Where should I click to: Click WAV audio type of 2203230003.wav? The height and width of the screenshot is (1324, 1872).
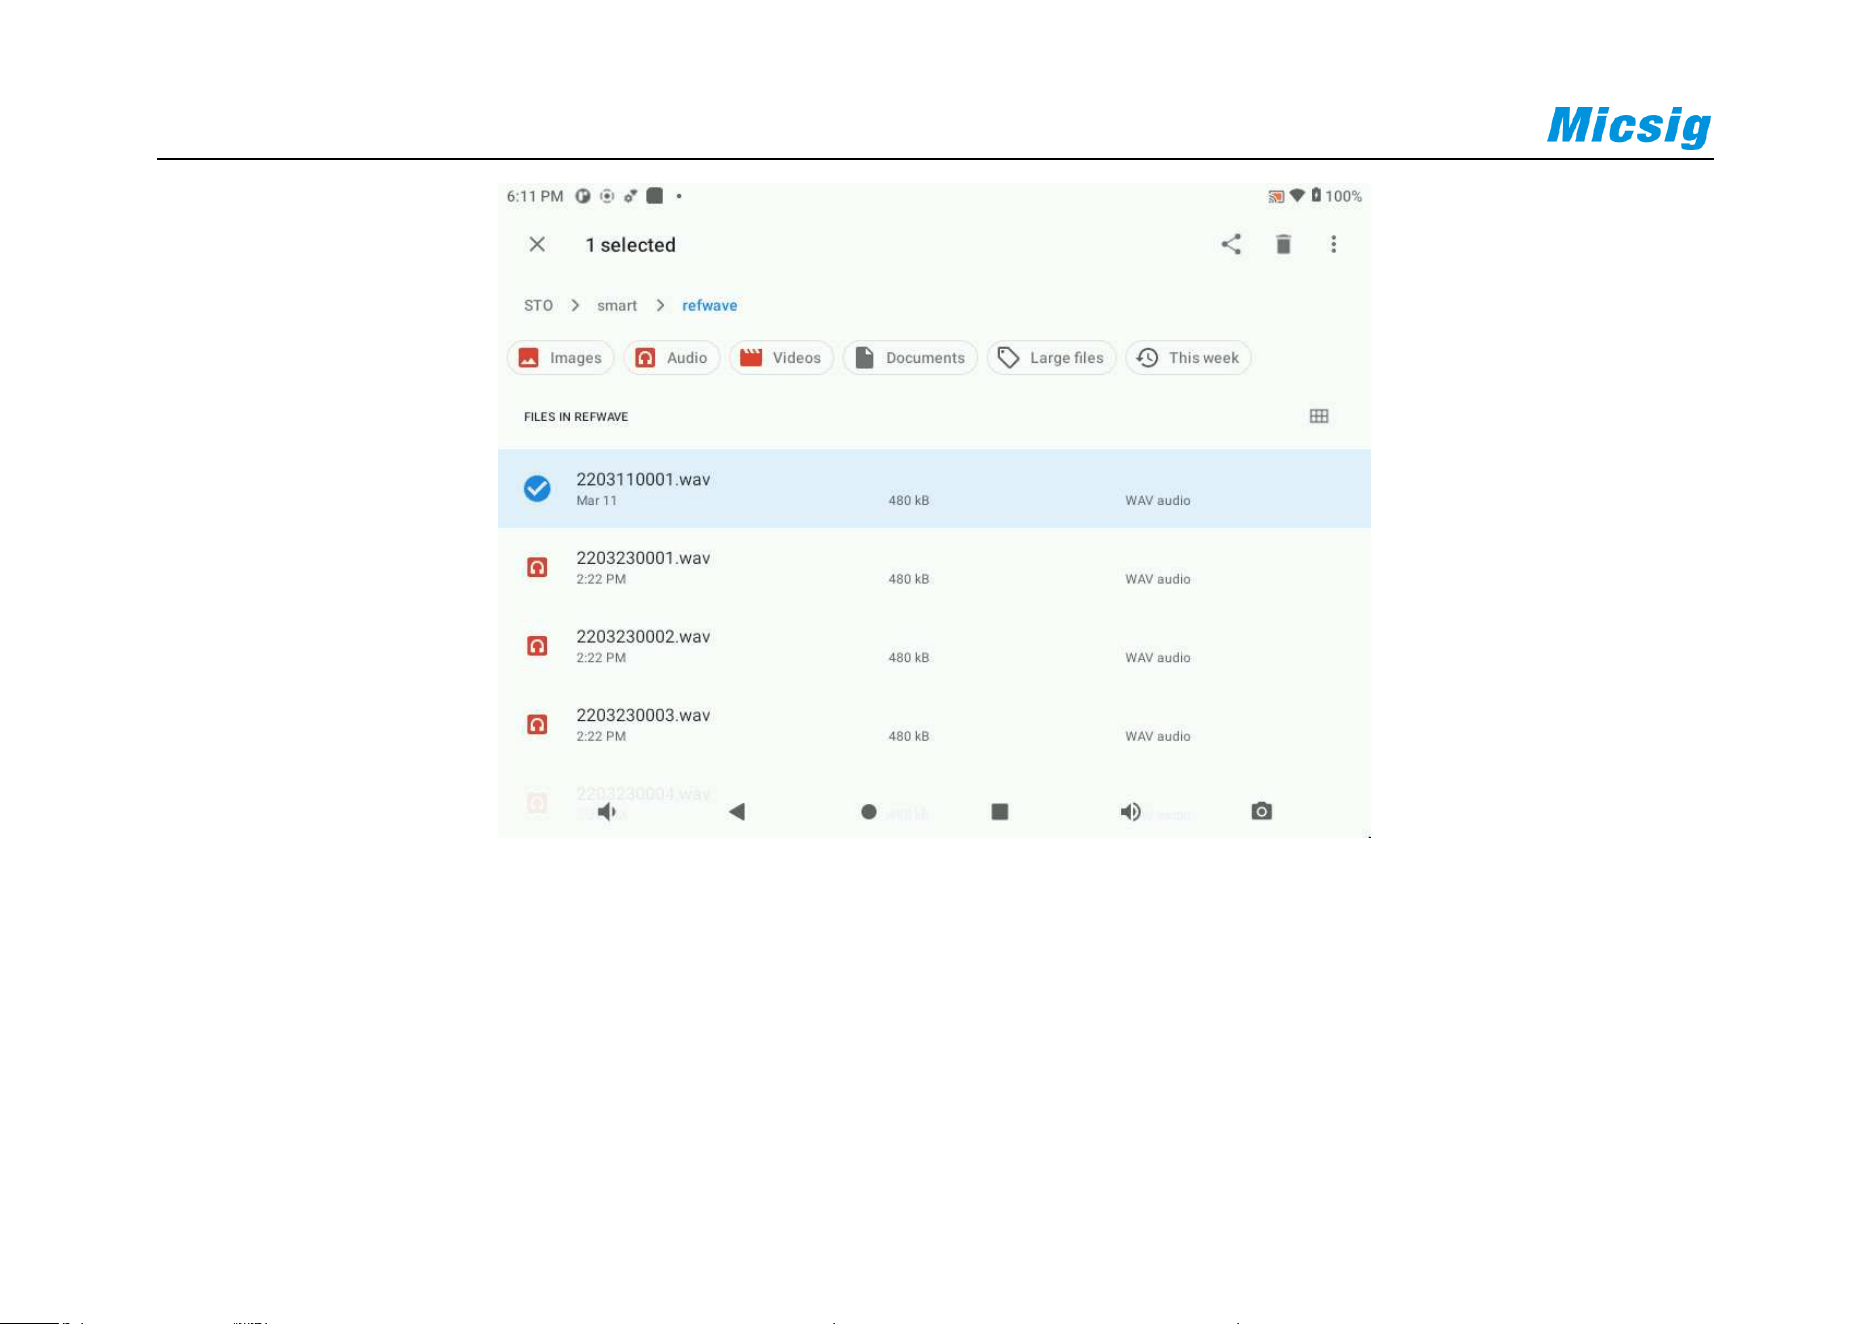pyautogui.click(x=1158, y=736)
